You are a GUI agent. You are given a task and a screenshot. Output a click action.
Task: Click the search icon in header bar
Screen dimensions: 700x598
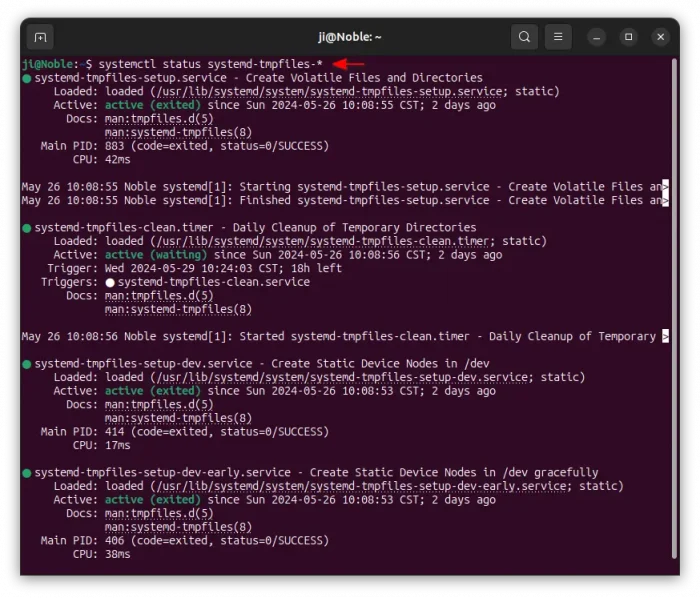pyautogui.click(x=524, y=37)
